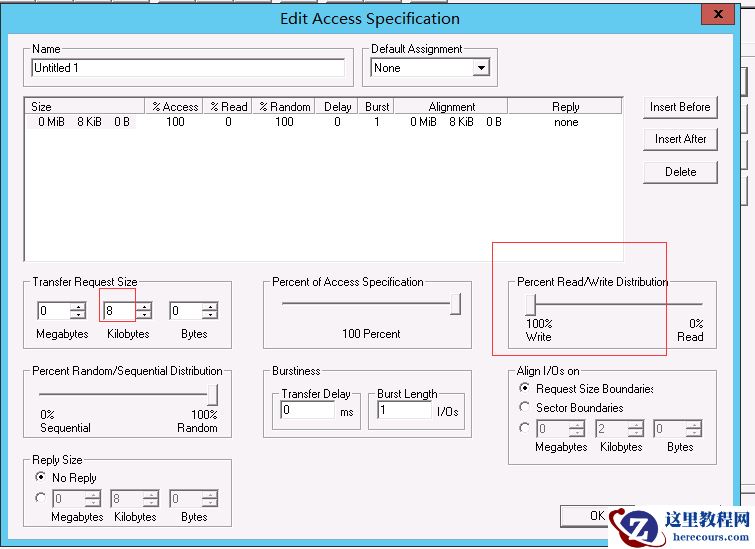Close the Edit Access Specification dialog

717,14
